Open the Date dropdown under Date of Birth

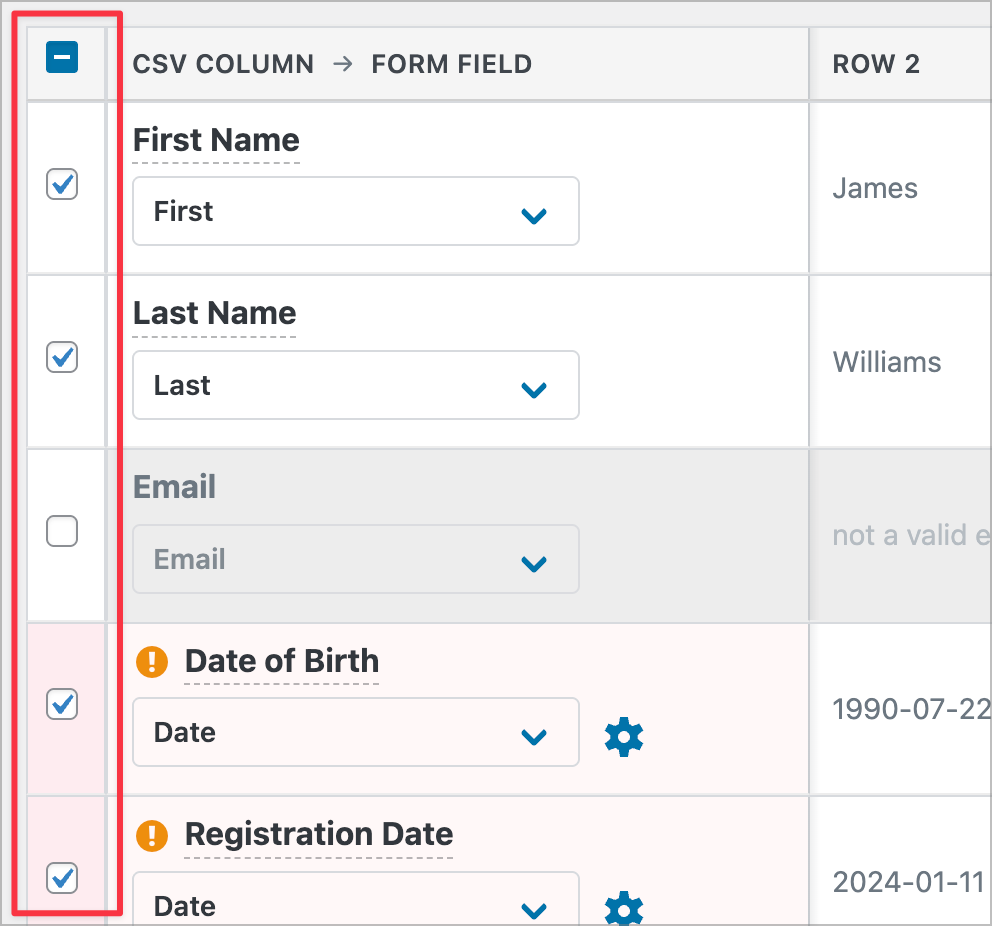coord(355,732)
